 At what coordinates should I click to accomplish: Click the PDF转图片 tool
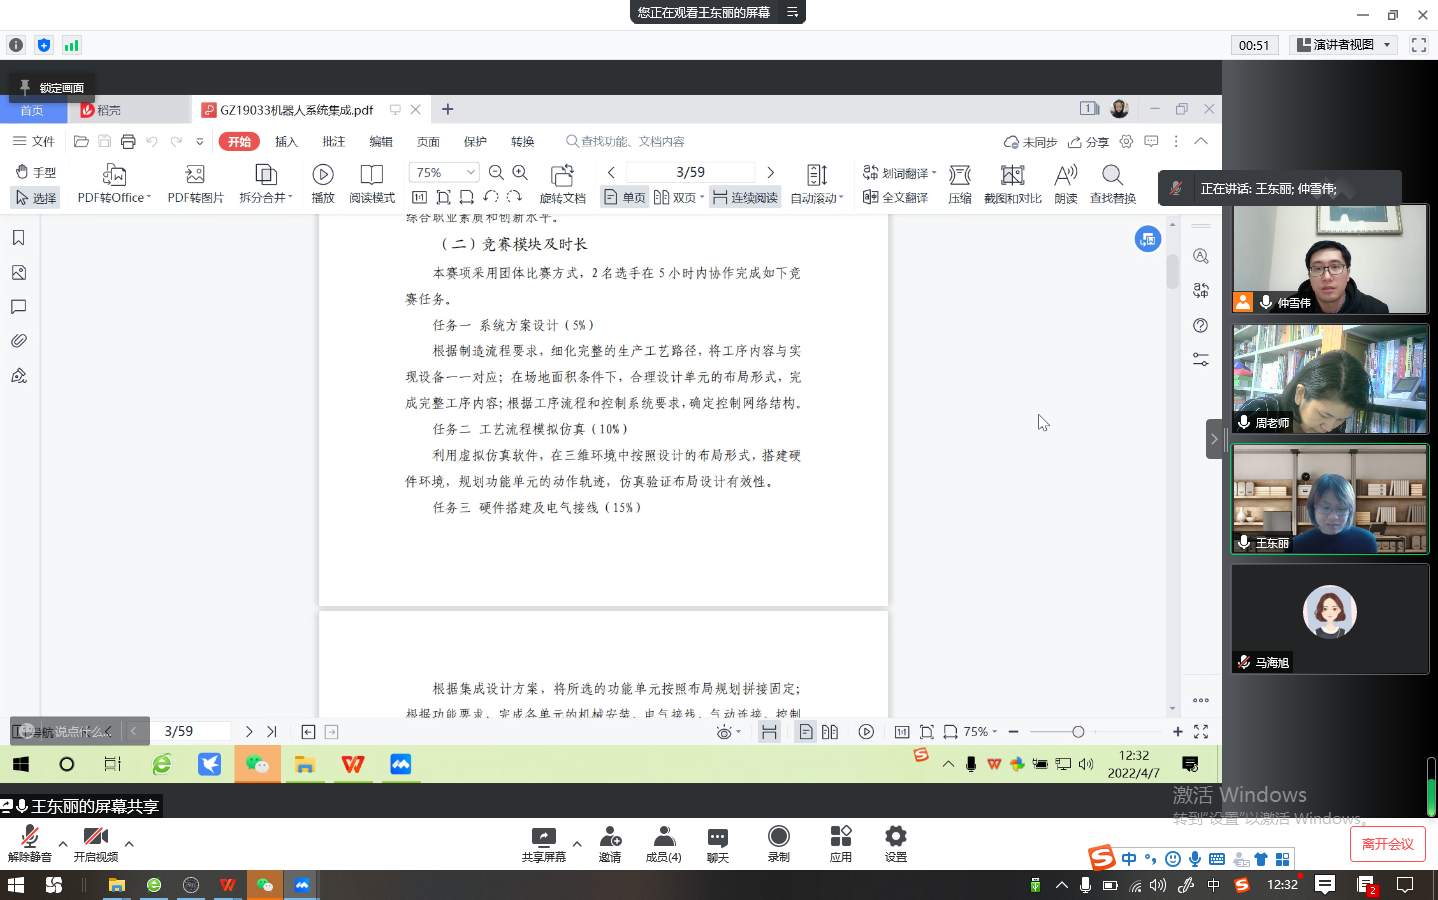(x=195, y=184)
